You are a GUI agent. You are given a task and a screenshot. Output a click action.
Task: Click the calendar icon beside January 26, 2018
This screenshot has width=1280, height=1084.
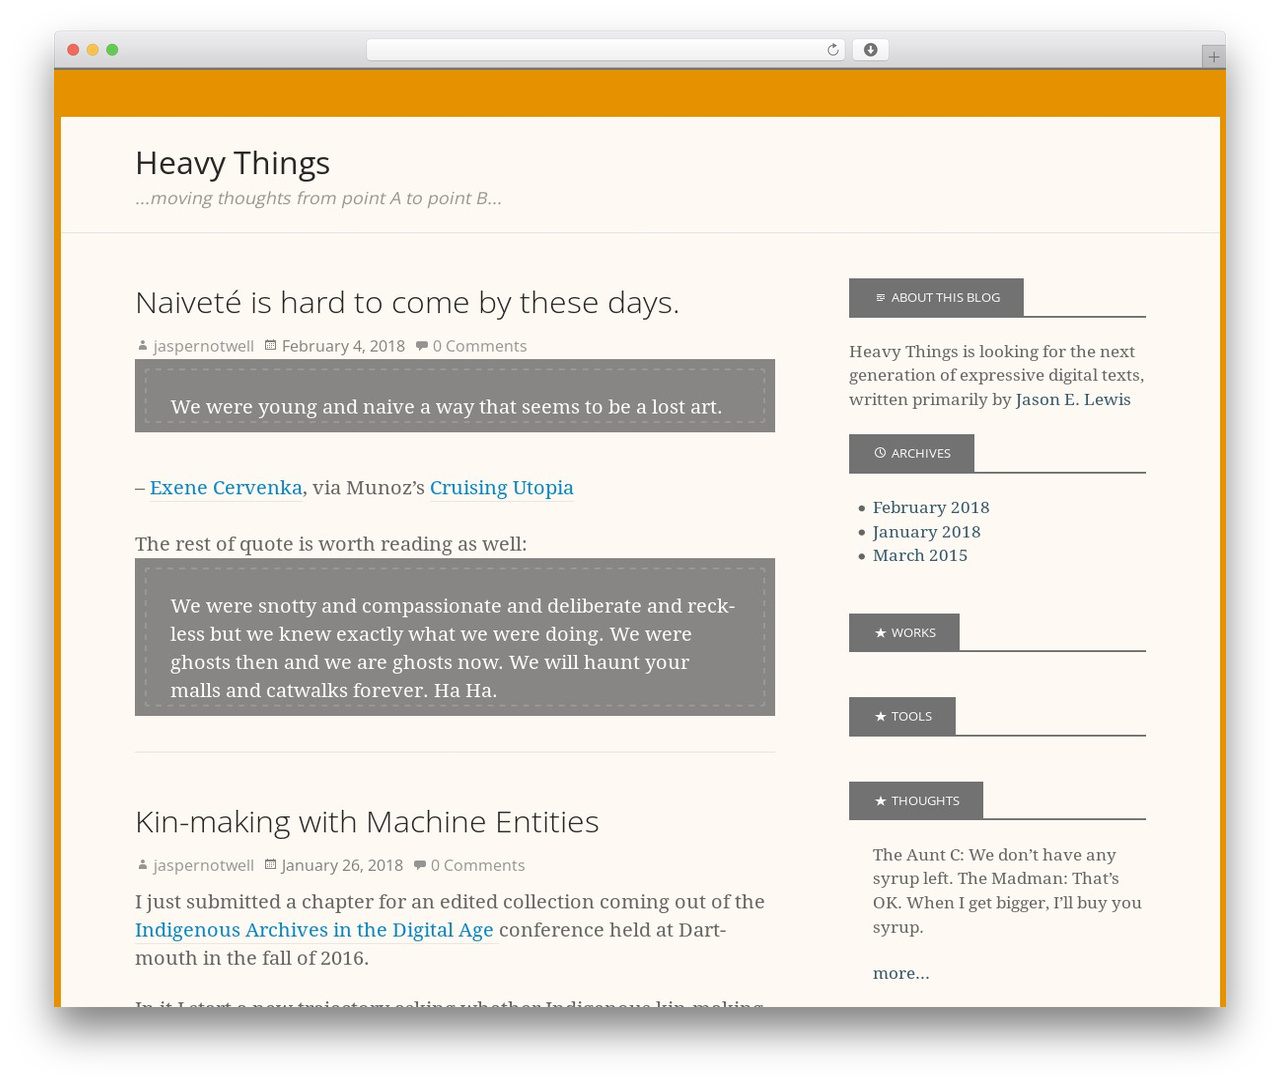coord(269,864)
